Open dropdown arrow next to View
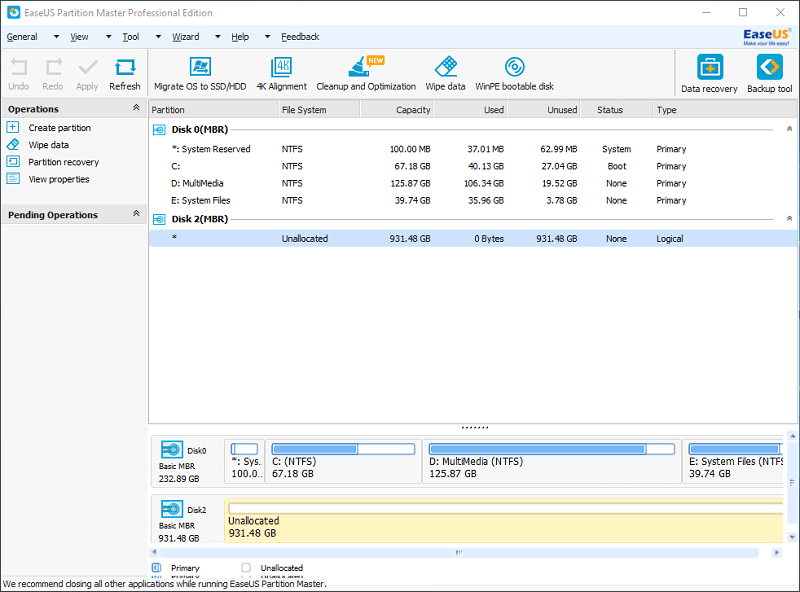The height and width of the screenshot is (592, 800). tap(108, 37)
